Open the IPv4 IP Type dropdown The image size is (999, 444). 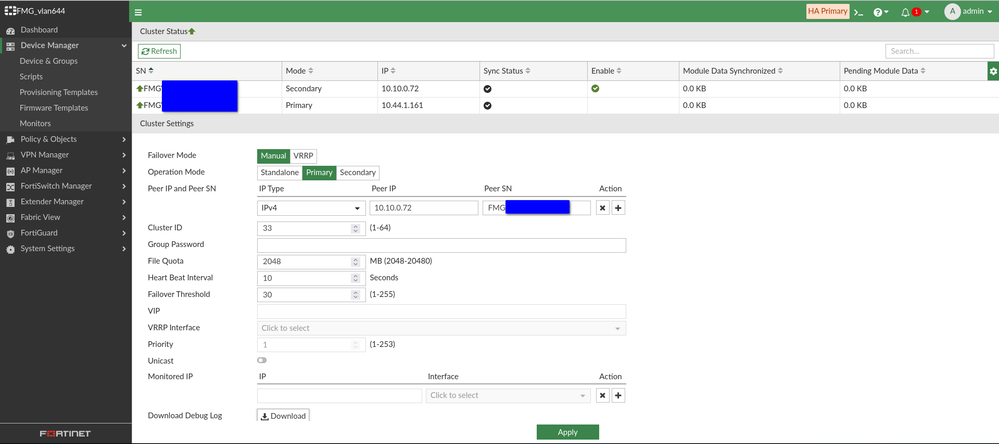point(311,208)
